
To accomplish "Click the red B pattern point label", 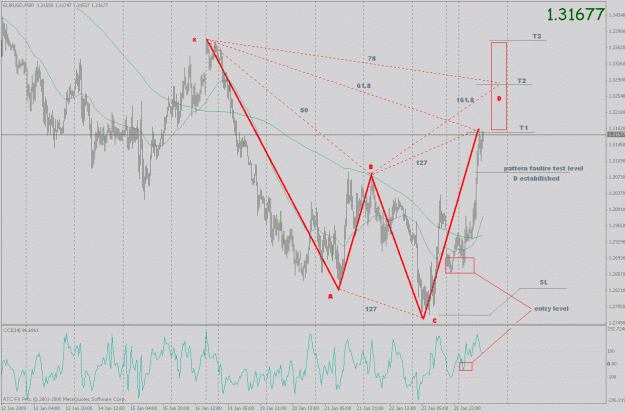I will [370, 167].
